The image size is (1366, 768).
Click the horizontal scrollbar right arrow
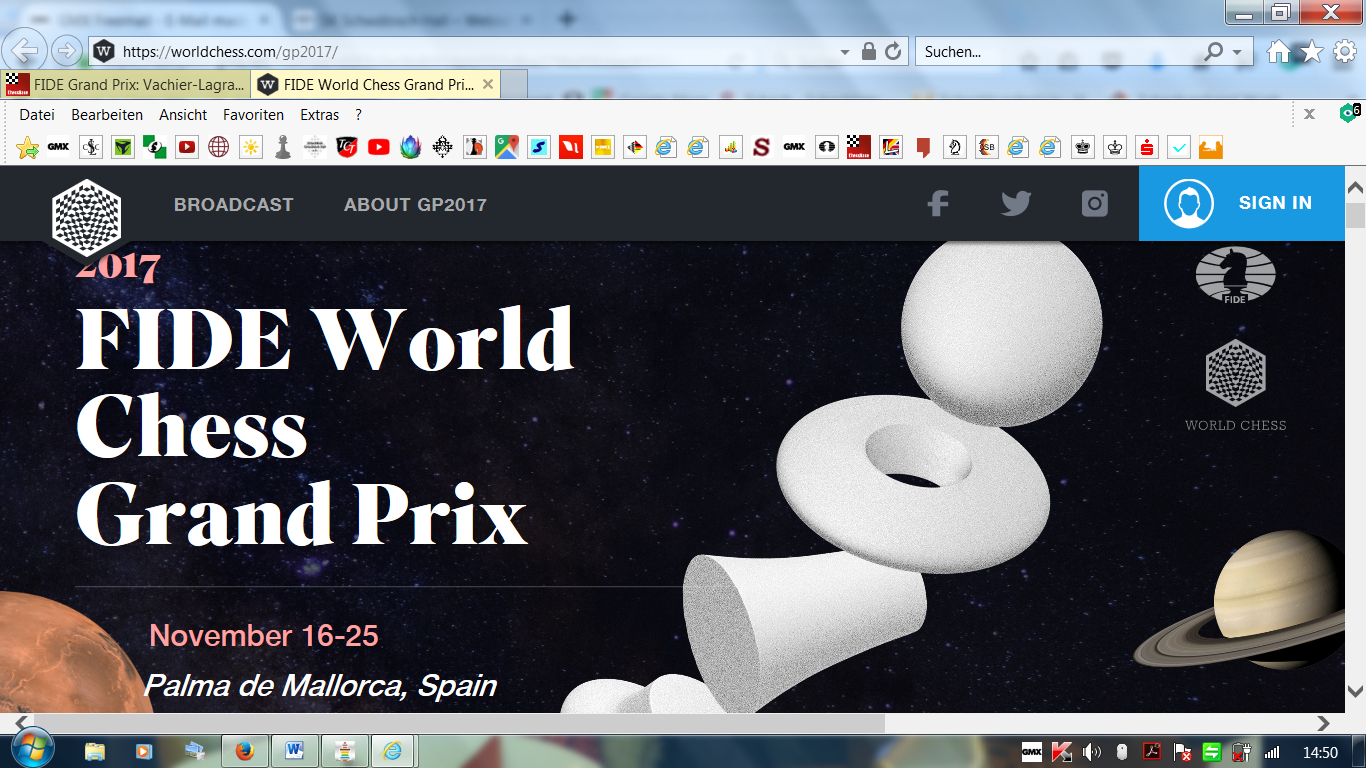tap(1324, 723)
